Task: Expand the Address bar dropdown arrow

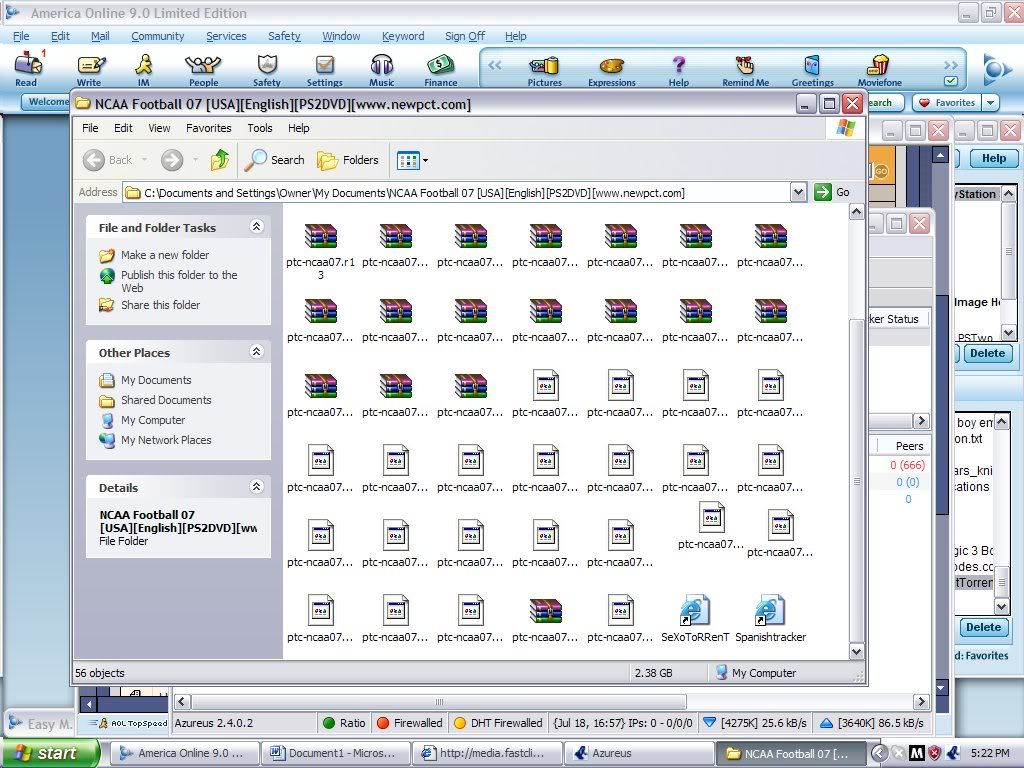Action: tap(798, 192)
